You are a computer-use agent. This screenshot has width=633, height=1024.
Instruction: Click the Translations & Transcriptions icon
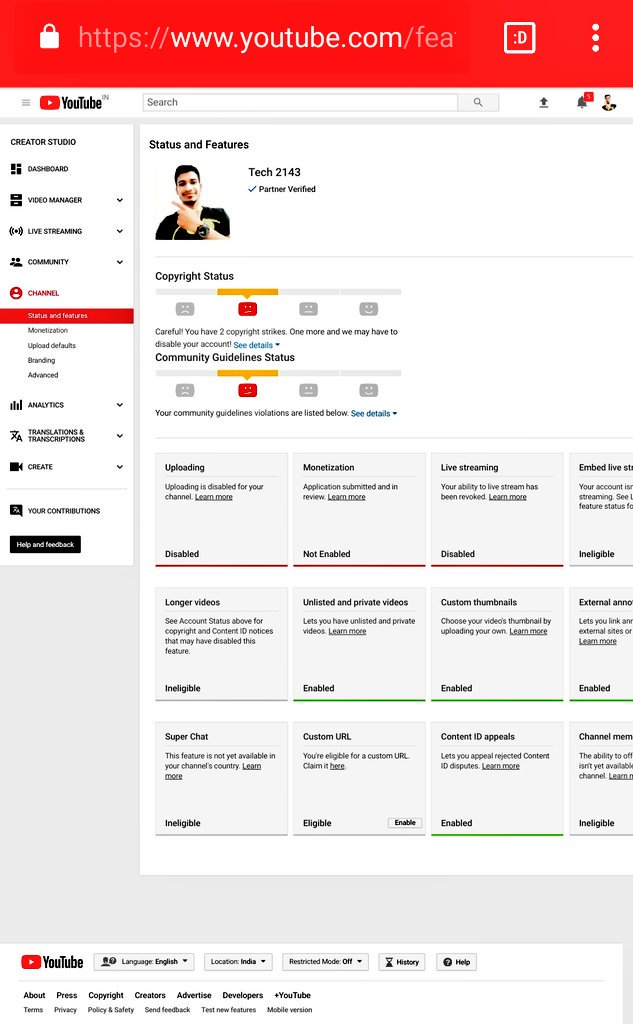pos(16,436)
